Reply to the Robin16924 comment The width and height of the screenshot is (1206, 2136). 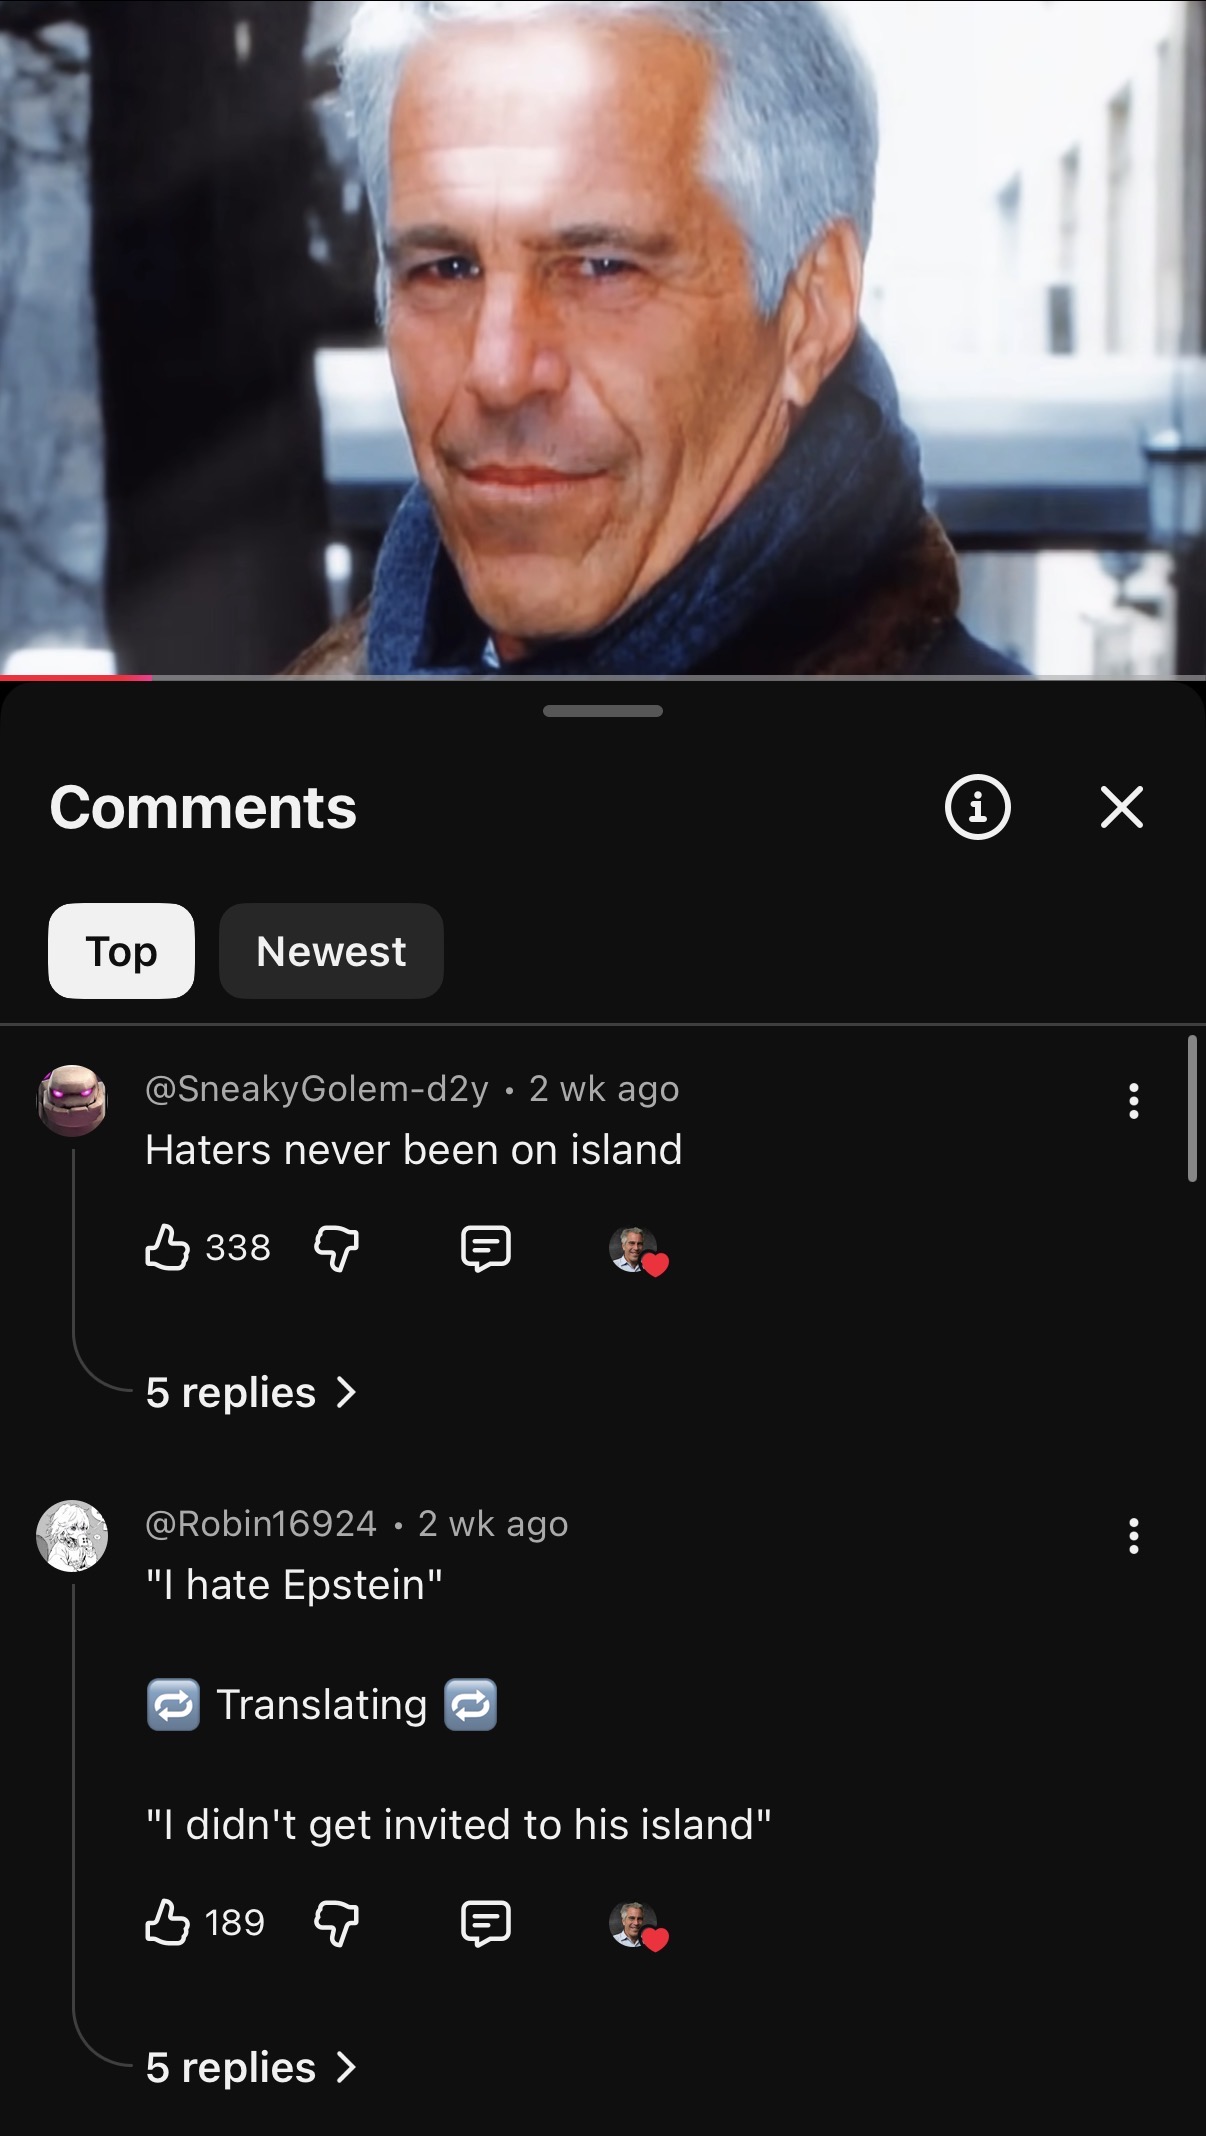coord(486,1923)
